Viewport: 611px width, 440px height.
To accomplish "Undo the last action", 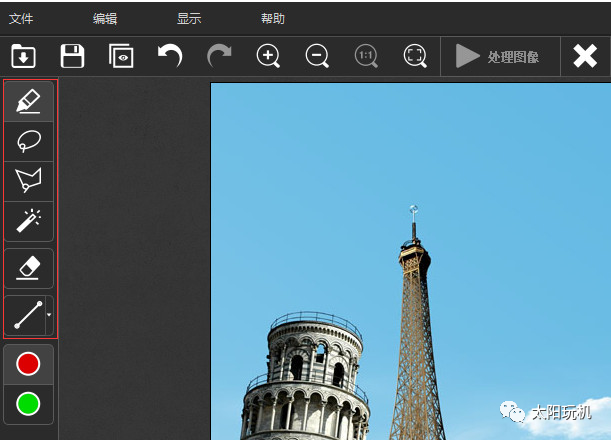I will (170, 56).
